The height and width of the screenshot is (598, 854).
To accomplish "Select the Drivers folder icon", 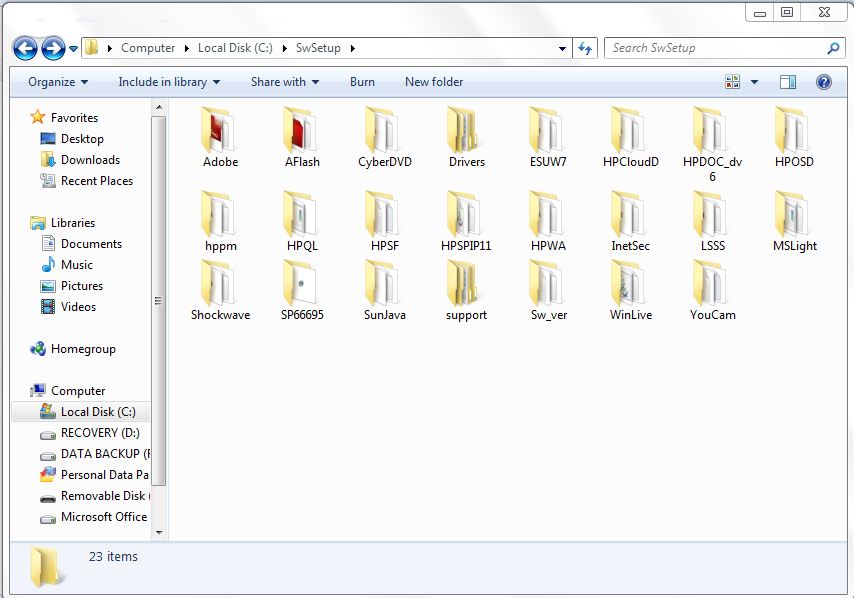I will tap(466, 130).
